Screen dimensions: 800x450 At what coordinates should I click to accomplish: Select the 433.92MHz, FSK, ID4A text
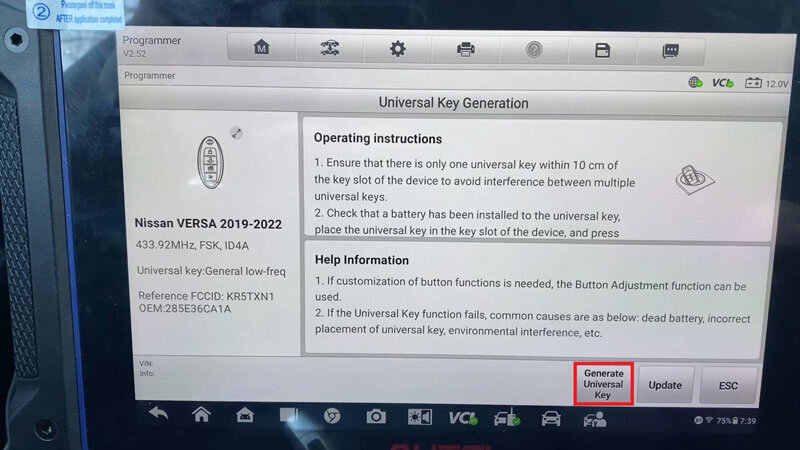(x=192, y=245)
